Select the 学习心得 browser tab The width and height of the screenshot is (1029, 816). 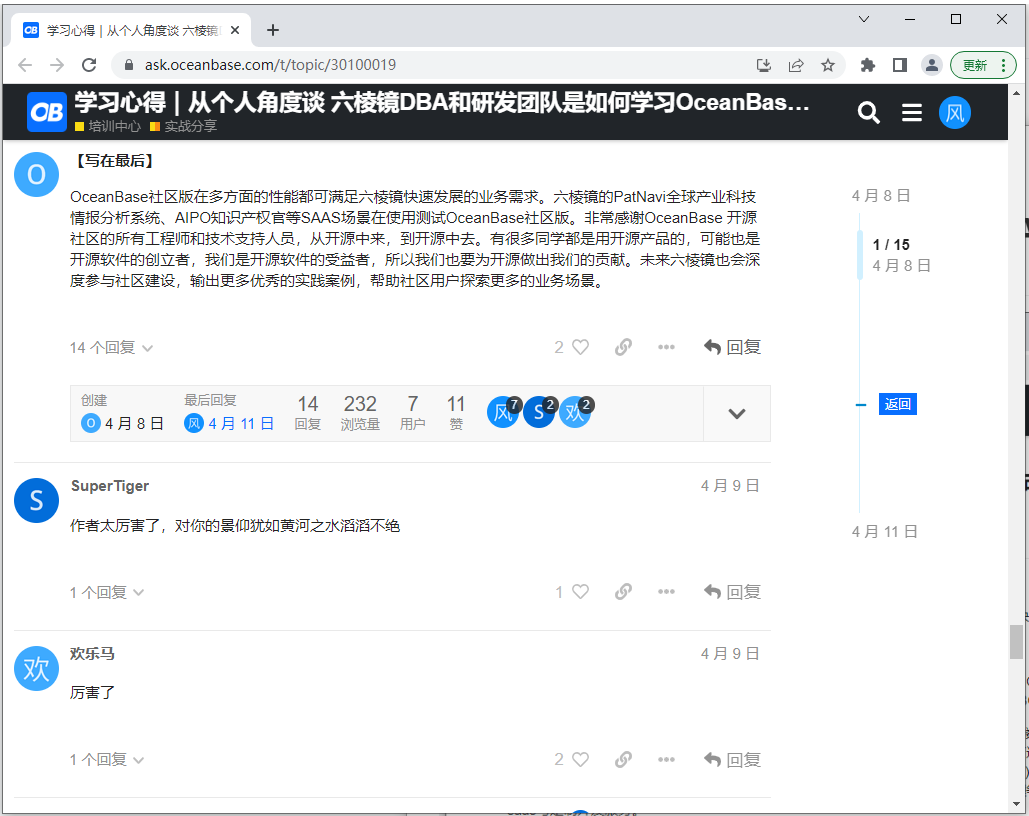131,30
